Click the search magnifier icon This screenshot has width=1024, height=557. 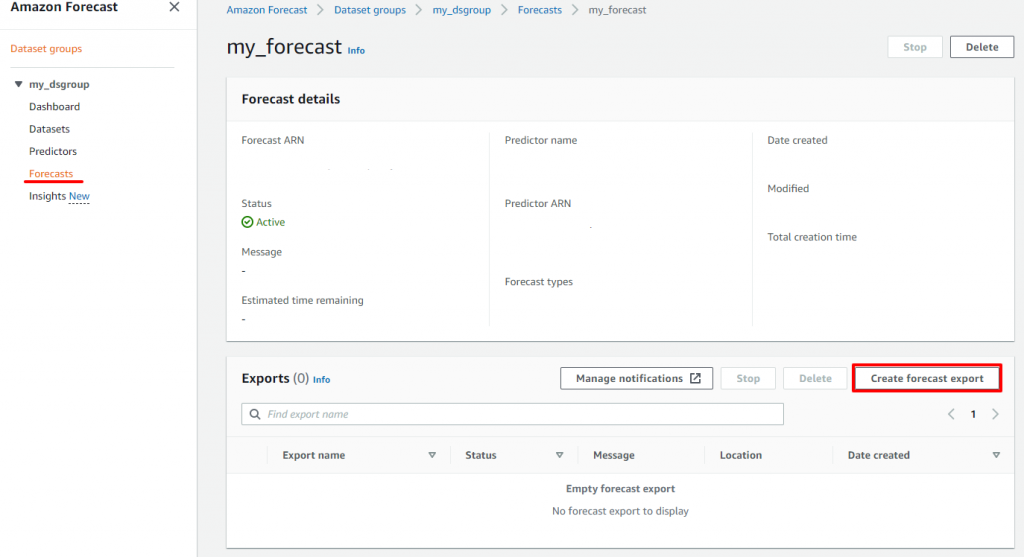click(255, 414)
